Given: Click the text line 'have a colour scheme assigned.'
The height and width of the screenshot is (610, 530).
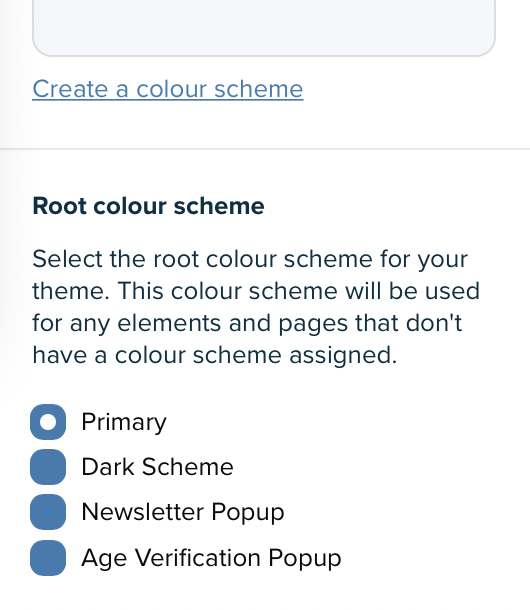Looking at the screenshot, I should [214, 355].
